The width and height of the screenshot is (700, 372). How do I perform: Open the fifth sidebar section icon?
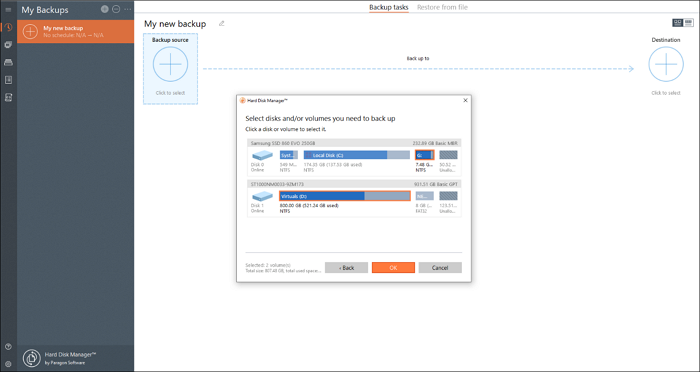[x=8, y=97]
